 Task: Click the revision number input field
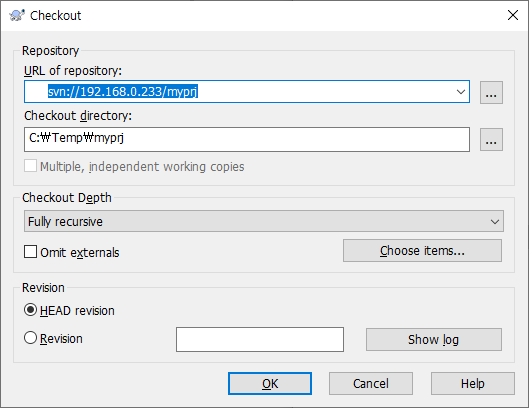260,339
